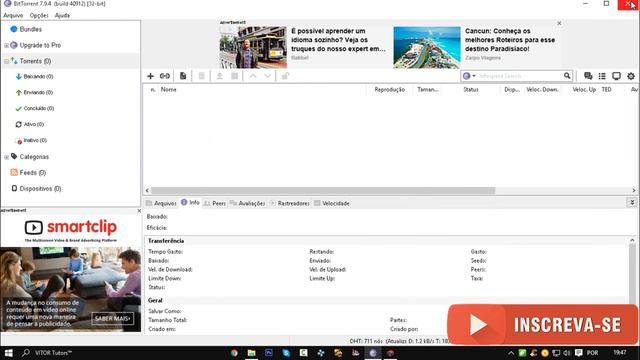Sort by TED column header

(x=607, y=89)
